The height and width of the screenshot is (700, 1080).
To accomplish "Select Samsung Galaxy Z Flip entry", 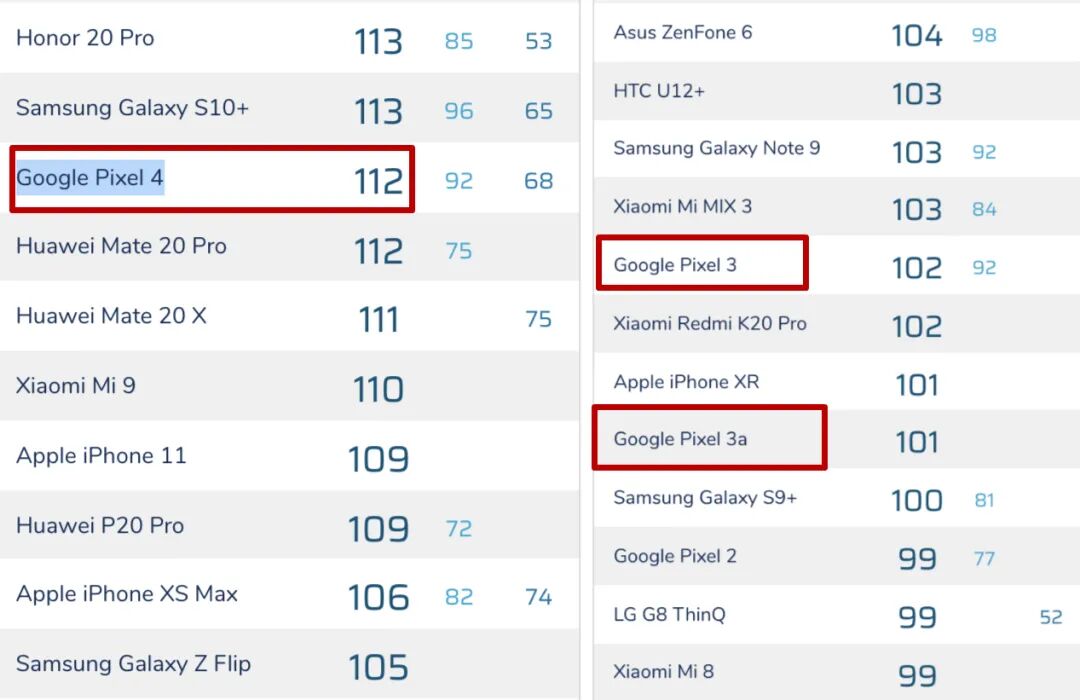I will click(x=133, y=664).
